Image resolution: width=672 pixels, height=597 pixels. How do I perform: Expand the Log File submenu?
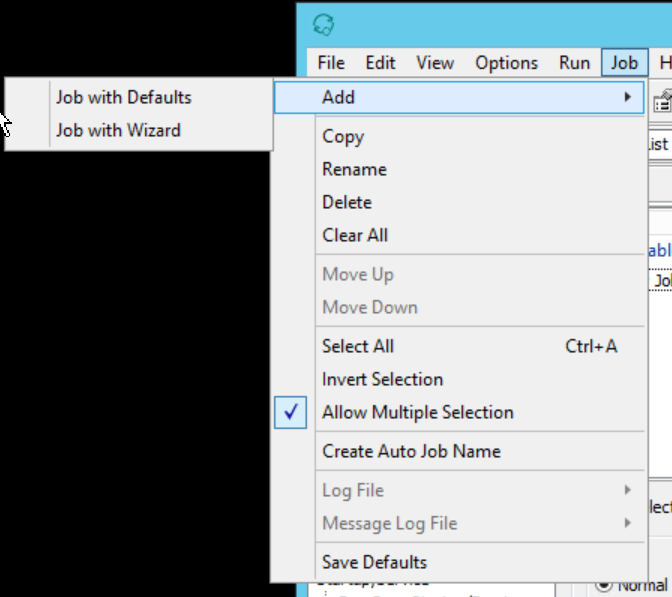[627, 490]
